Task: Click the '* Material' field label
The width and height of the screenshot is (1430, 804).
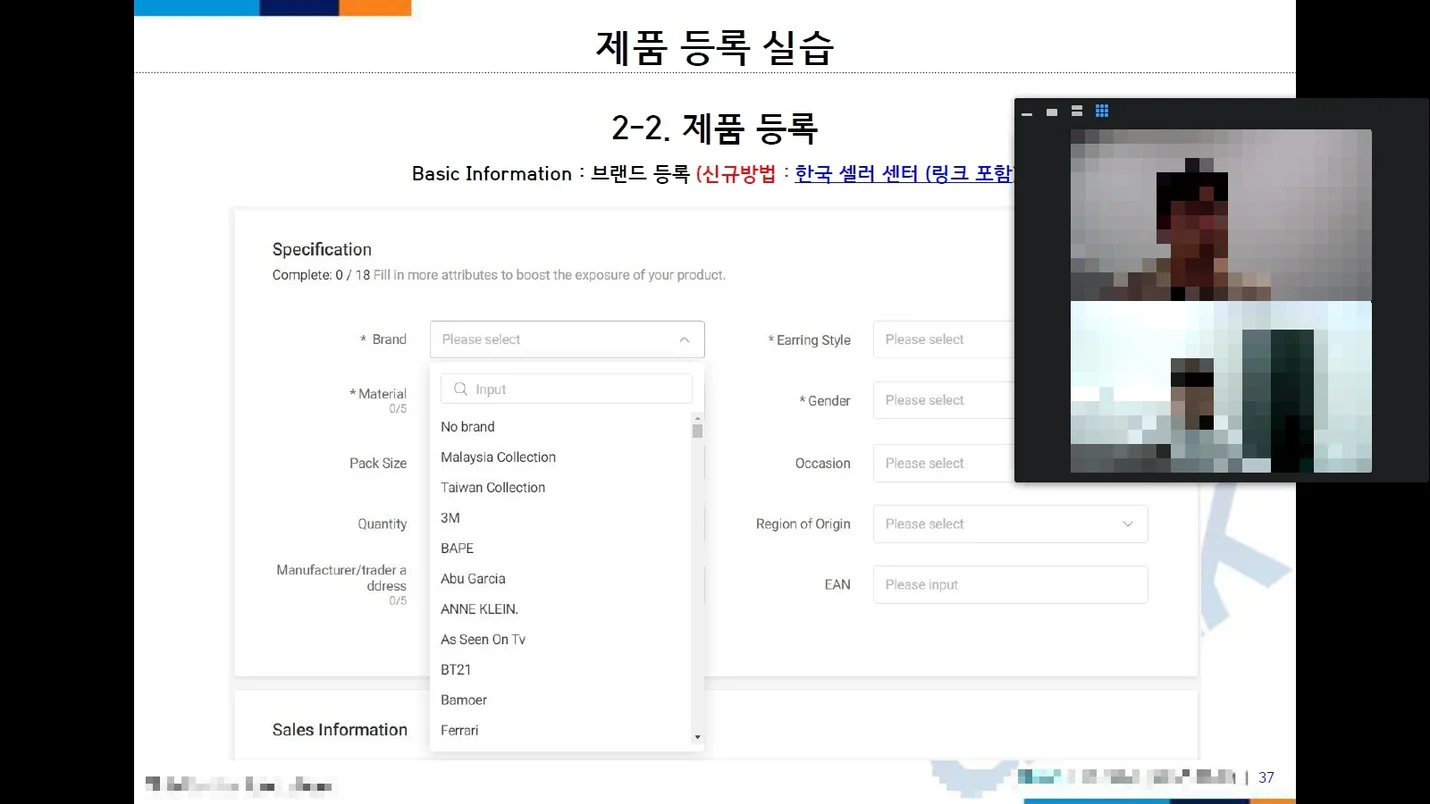Action: tap(378, 394)
